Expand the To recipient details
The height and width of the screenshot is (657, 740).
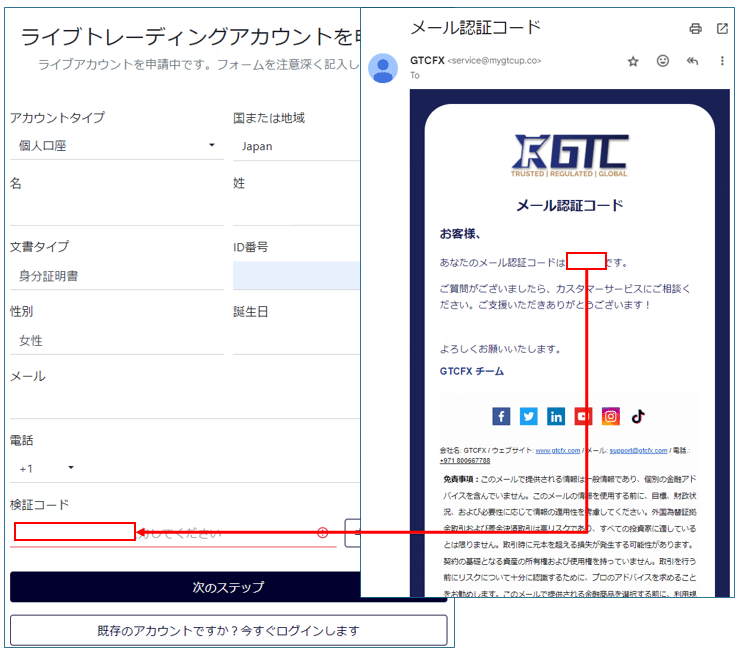(415, 75)
